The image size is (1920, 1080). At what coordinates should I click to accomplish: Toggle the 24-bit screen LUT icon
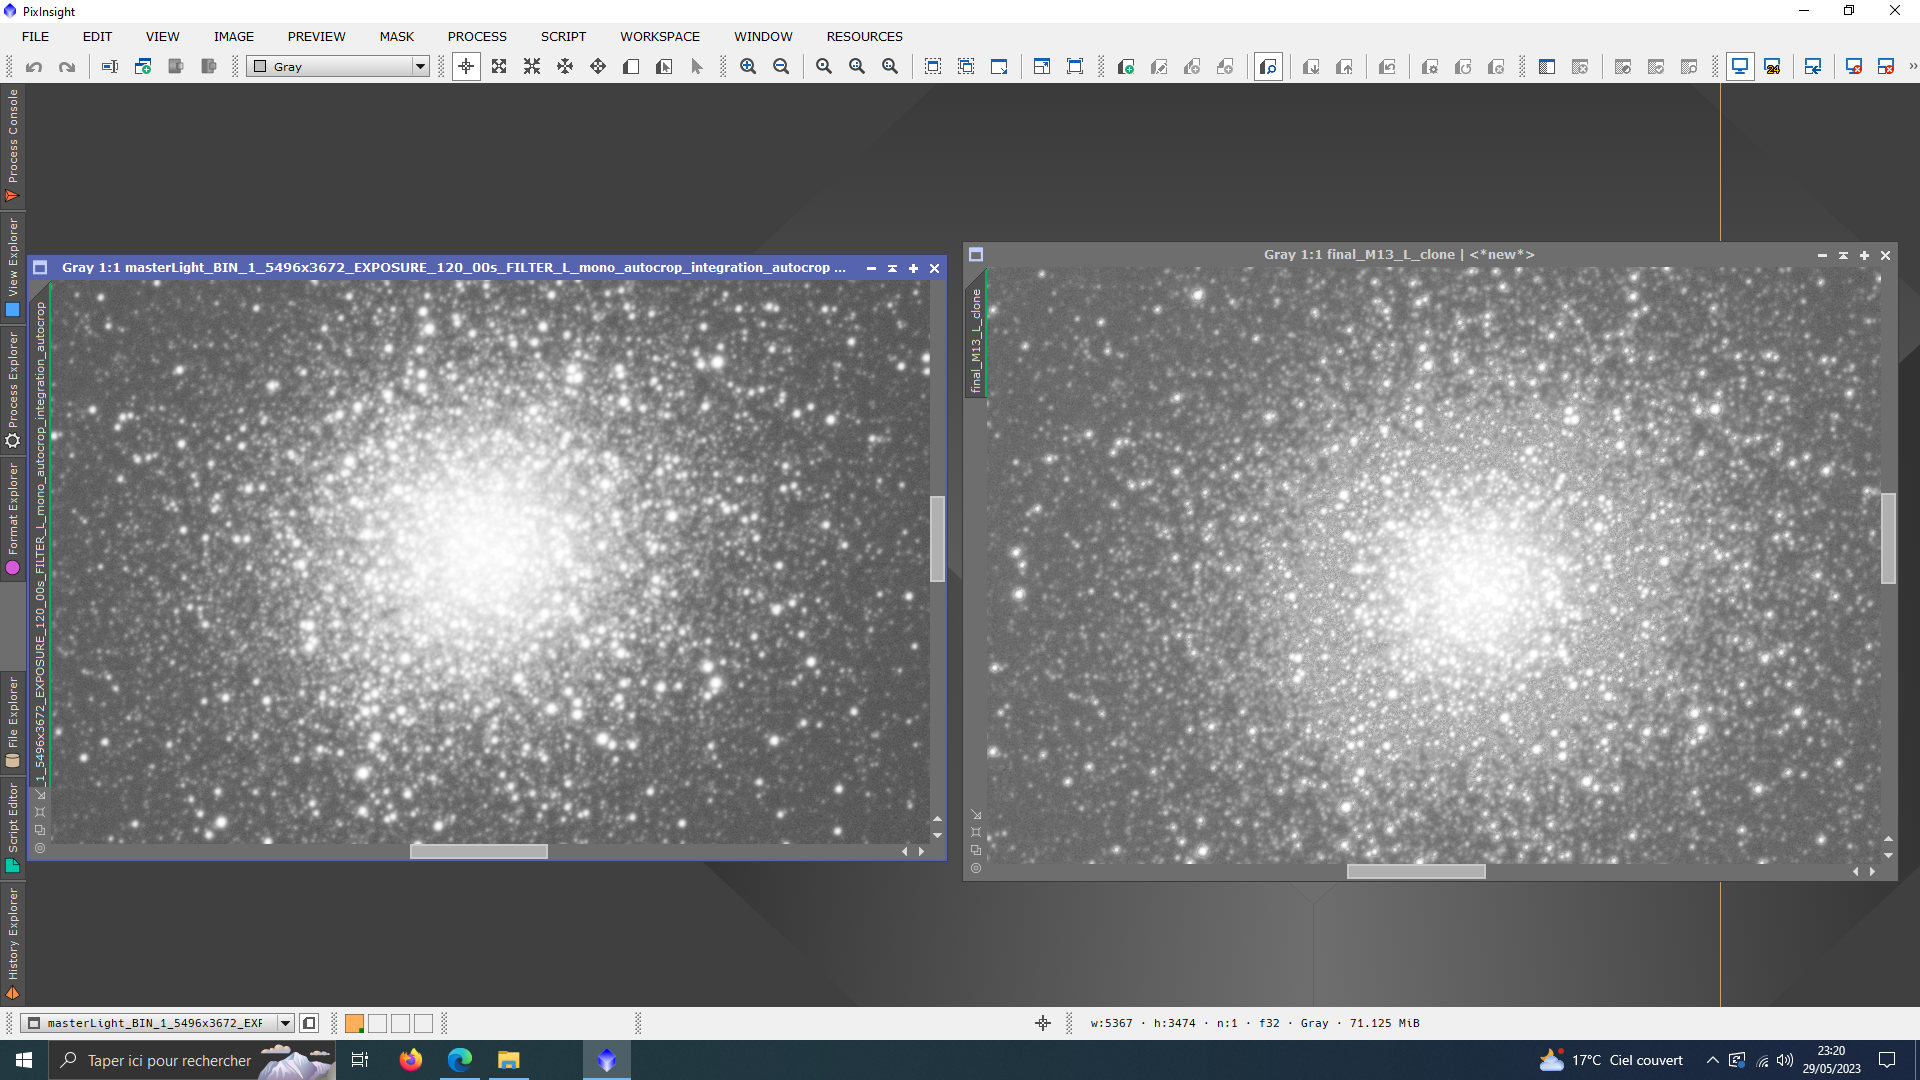1773,66
